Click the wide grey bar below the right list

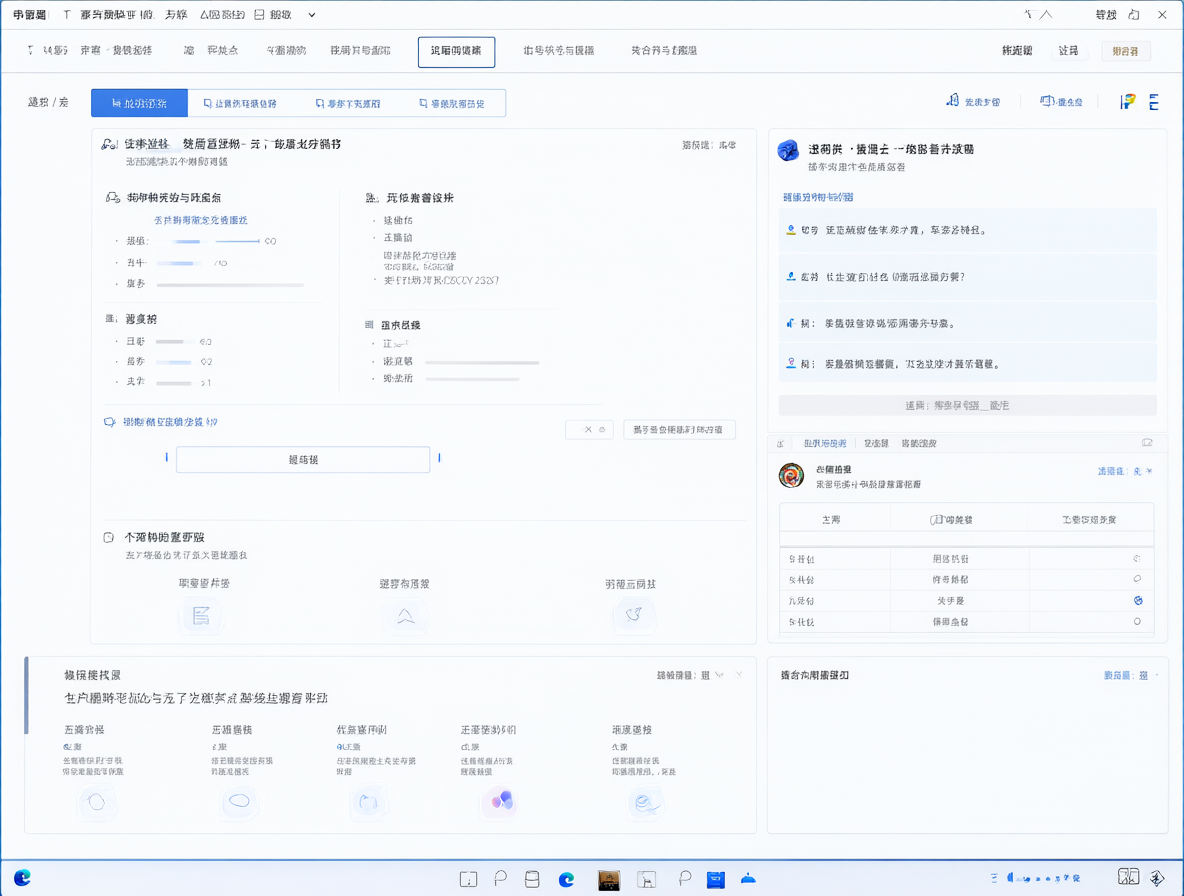pos(967,405)
